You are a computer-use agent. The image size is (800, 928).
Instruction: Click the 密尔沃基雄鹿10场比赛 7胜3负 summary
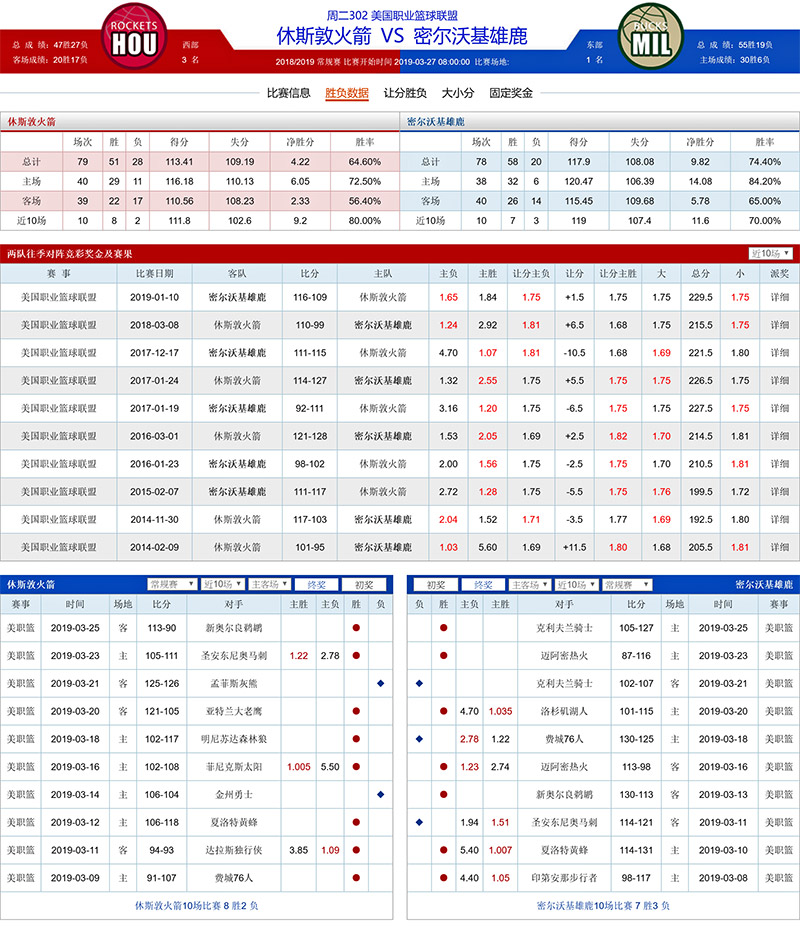603,906
